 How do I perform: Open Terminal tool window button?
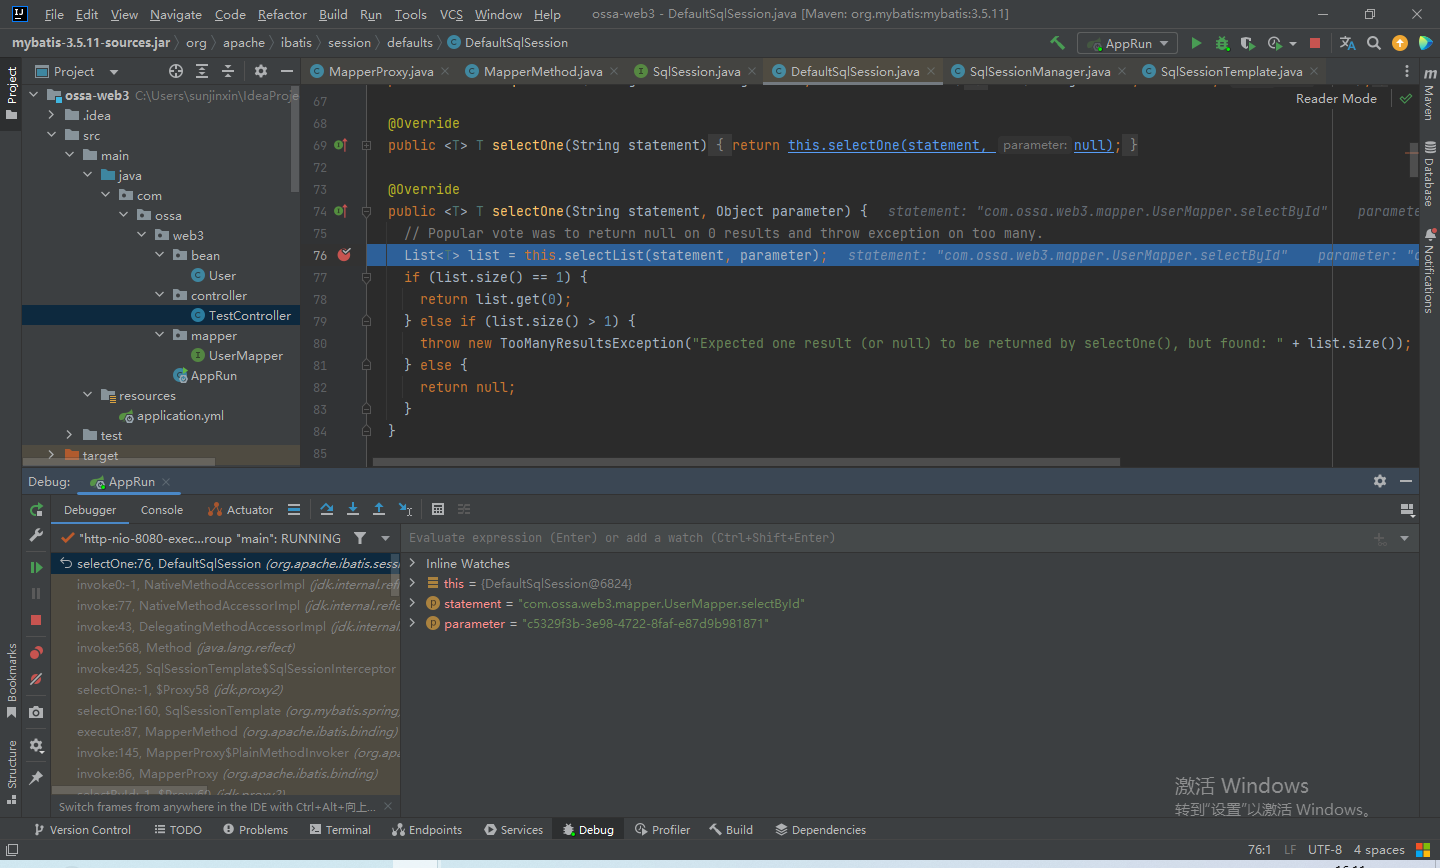340,829
